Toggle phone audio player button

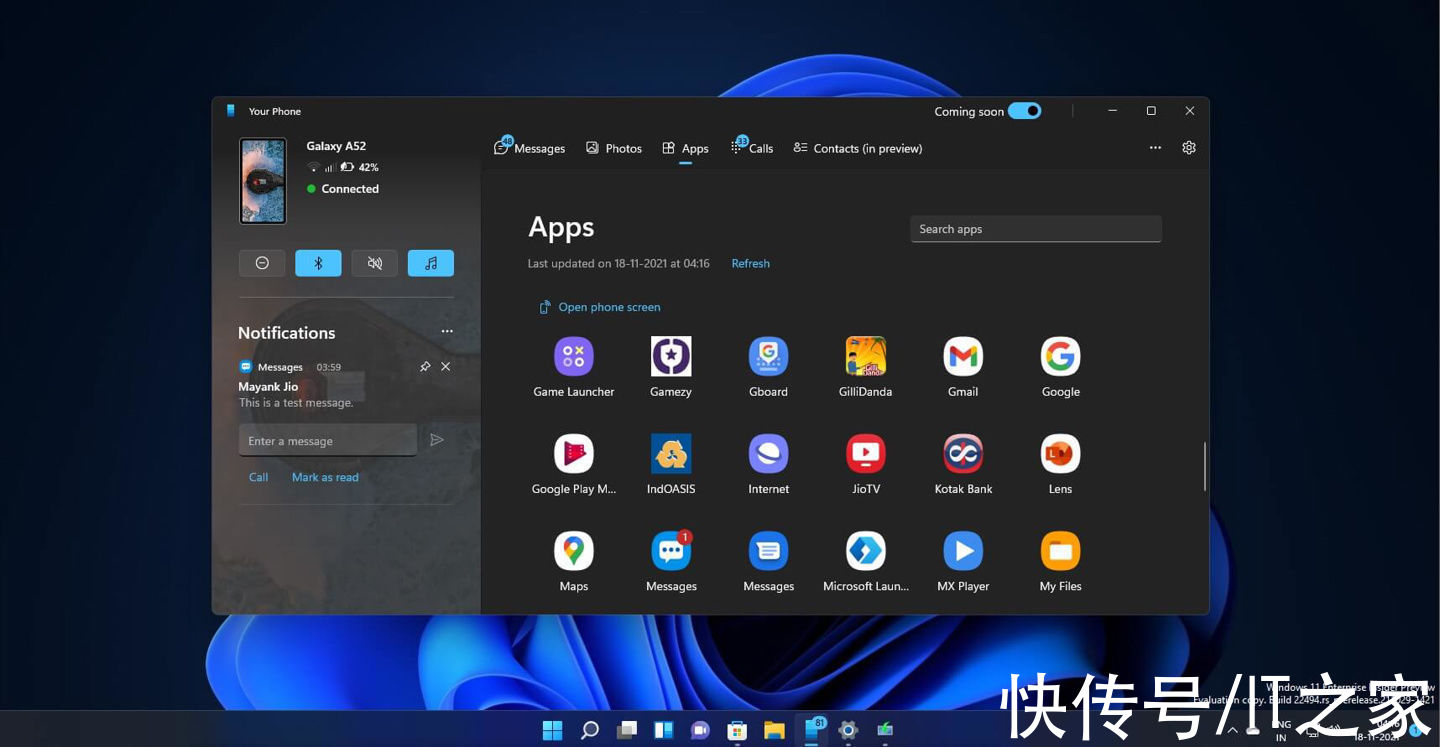[x=431, y=263]
